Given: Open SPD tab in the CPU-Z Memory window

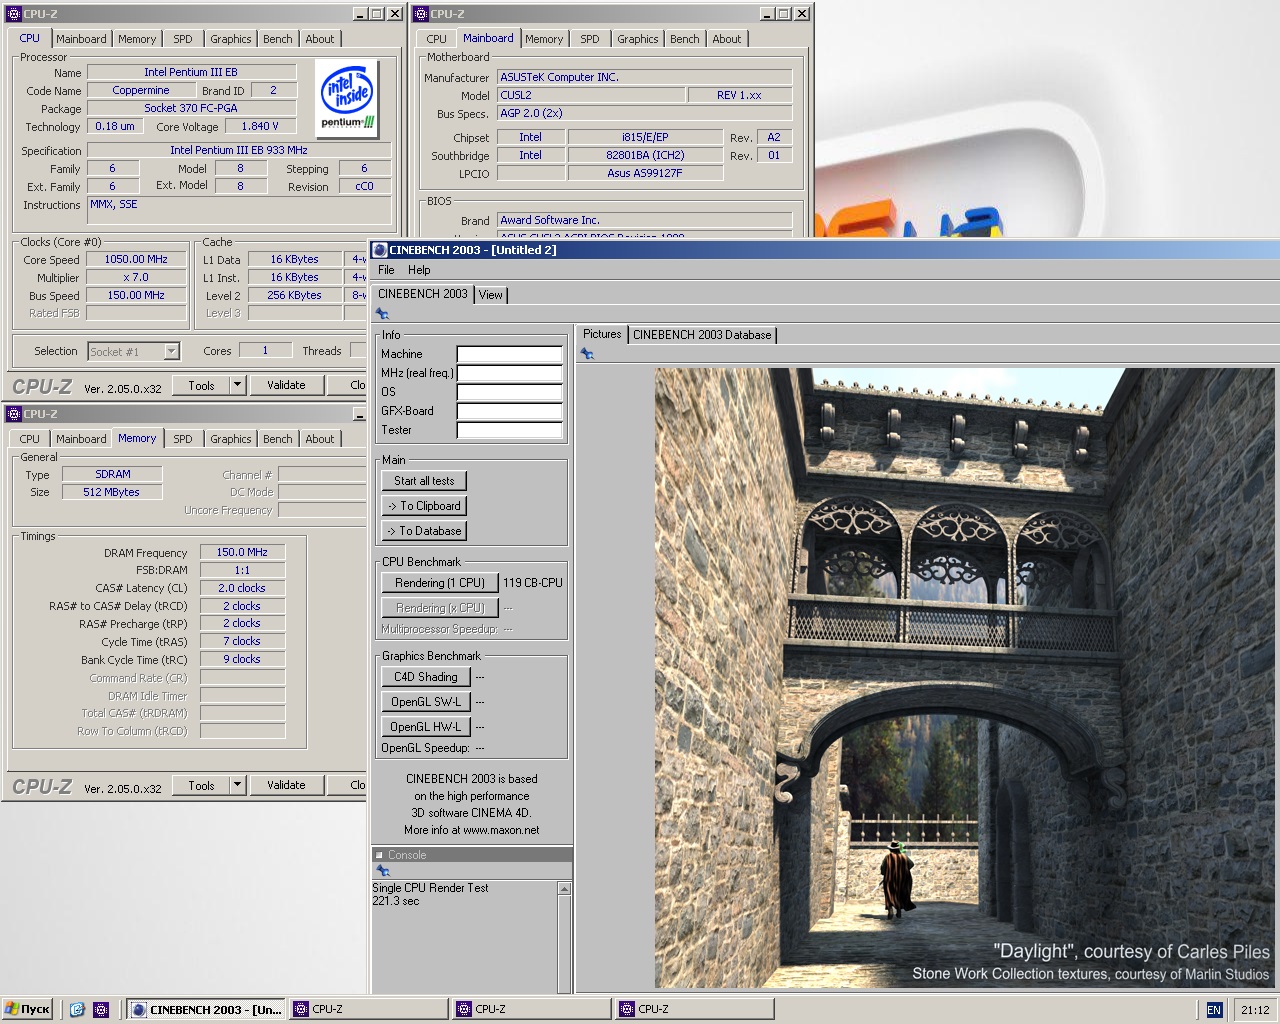Looking at the screenshot, I should point(183,439).
